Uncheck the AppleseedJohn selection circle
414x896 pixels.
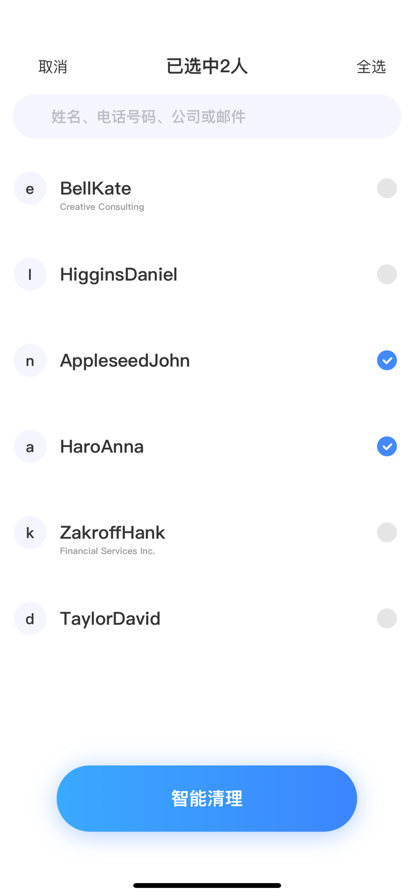point(387,361)
